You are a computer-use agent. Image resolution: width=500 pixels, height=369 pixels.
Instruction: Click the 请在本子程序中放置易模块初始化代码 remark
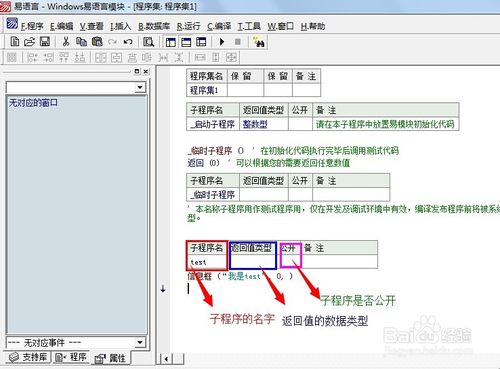pos(386,124)
